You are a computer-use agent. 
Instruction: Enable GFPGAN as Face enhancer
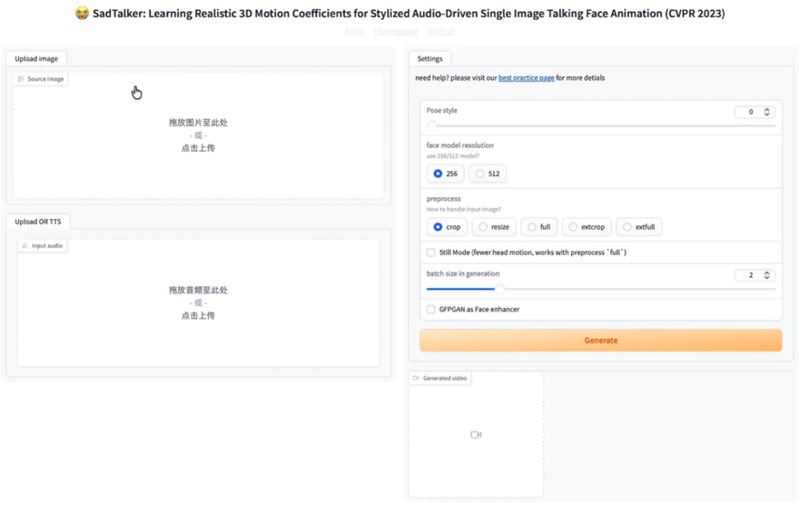pyautogui.click(x=431, y=310)
